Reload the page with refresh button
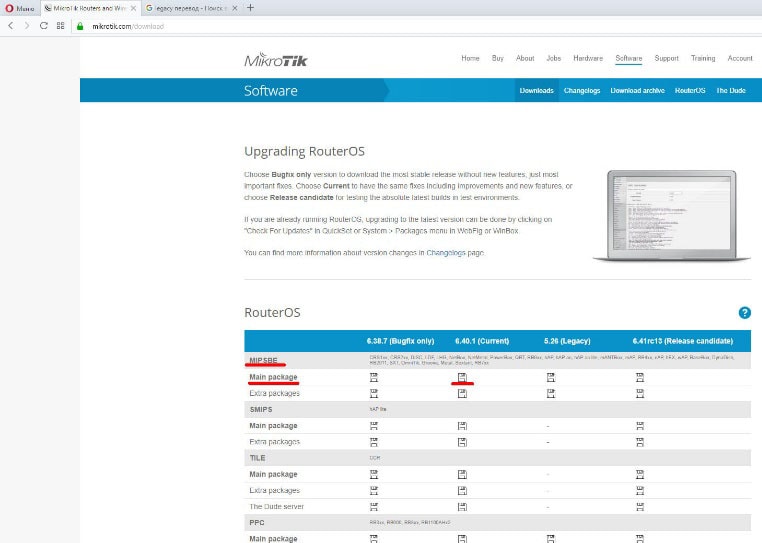762x543 pixels. coord(43,26)
